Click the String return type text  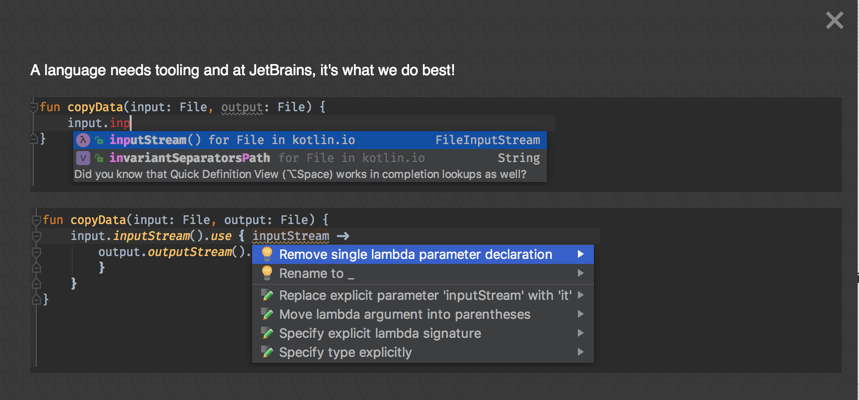[519, 159]
